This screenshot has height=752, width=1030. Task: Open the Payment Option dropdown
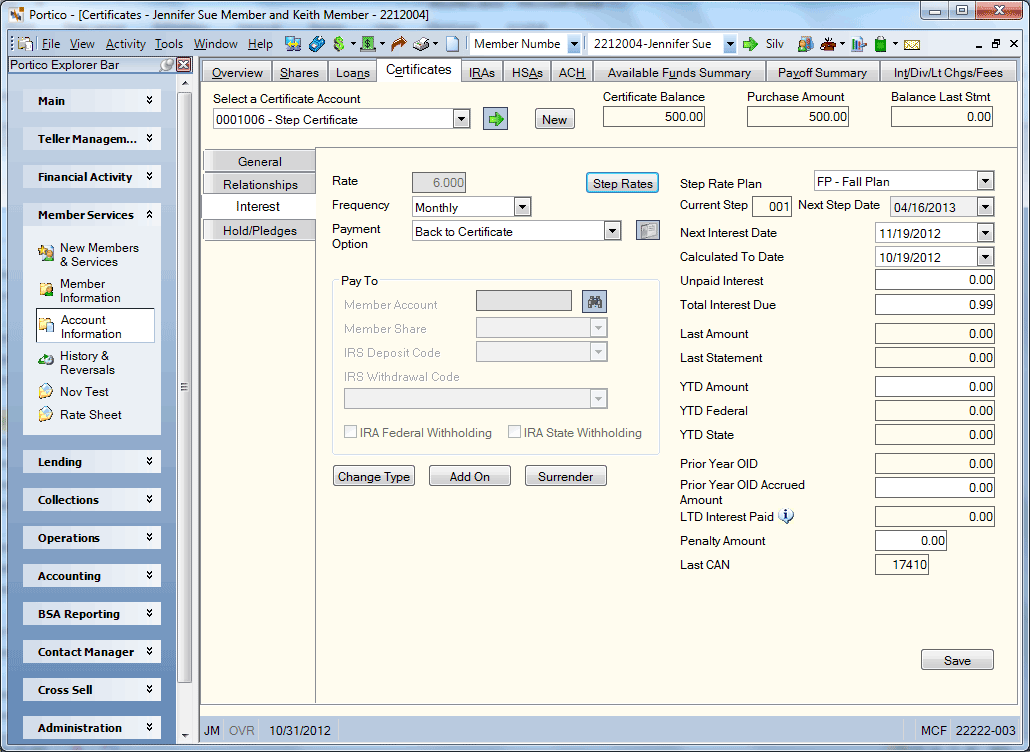coord(612,231)
